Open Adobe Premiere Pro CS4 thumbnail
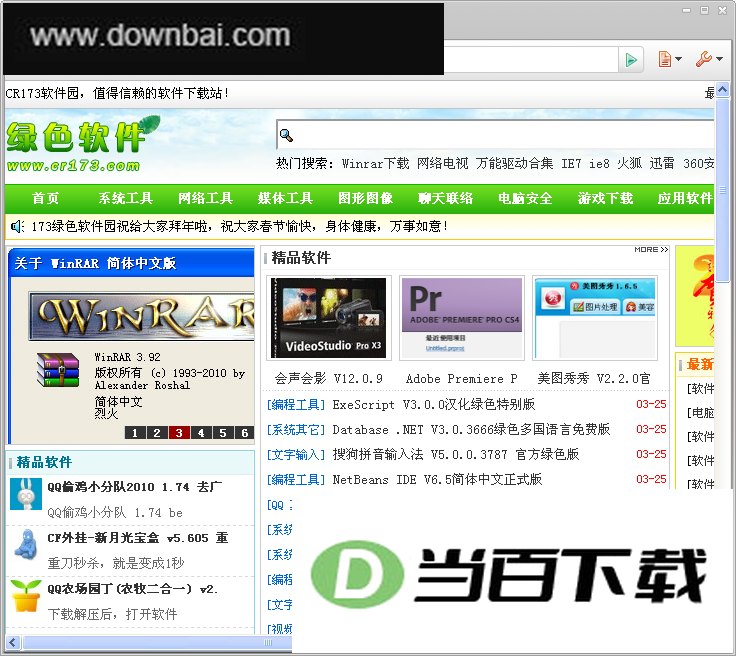This screenshot has height=656, width=736. click(x=462, y=318)
